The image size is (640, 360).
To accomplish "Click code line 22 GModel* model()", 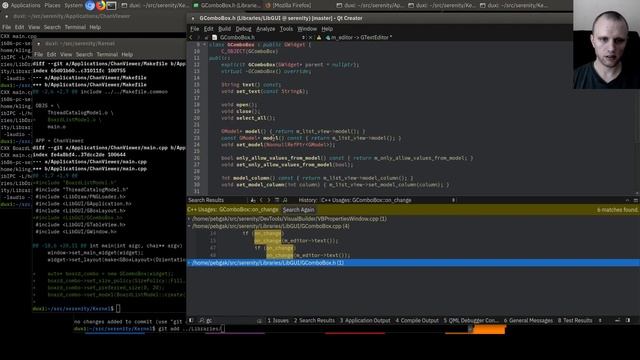I will coord(293,131).
